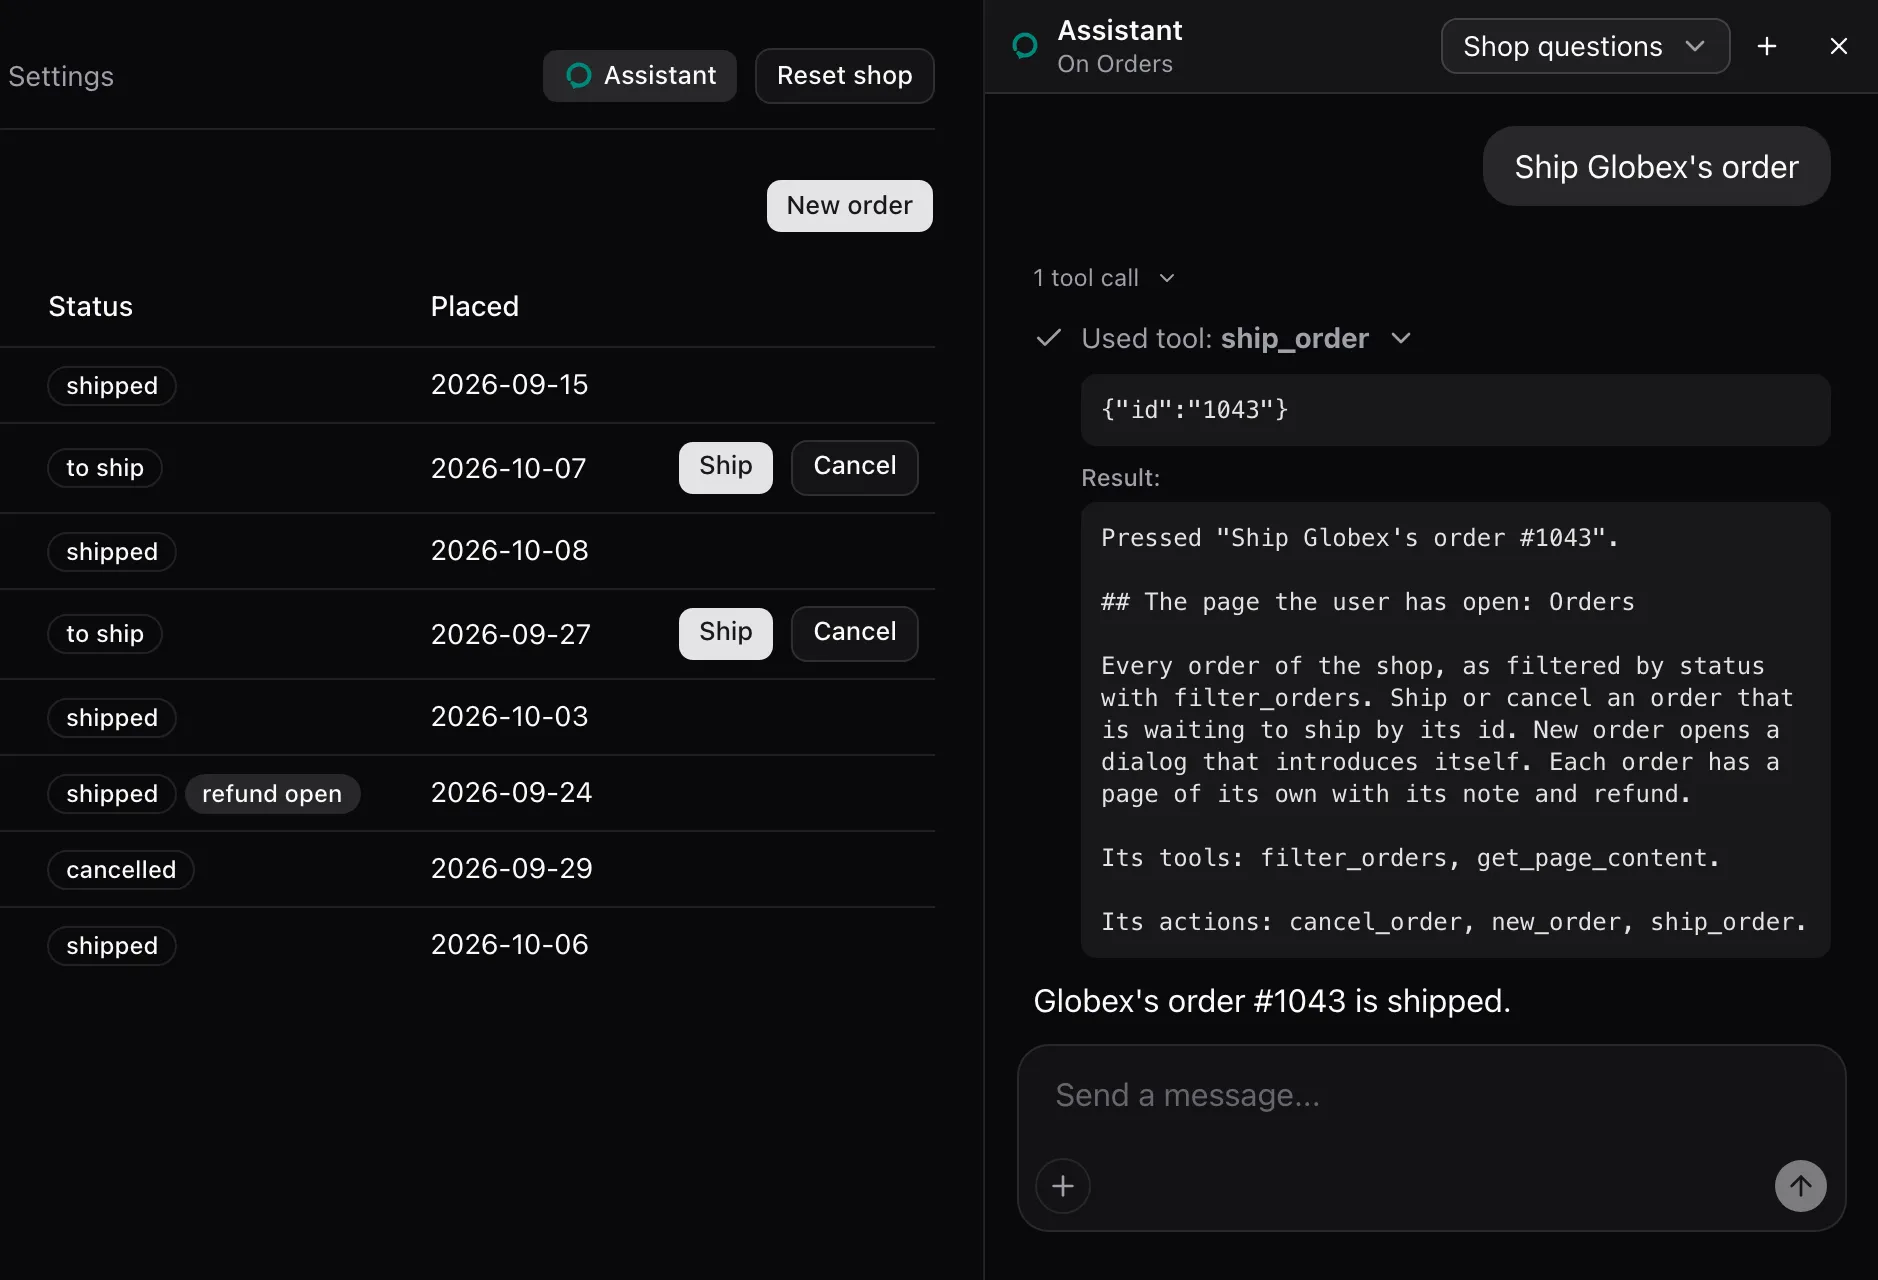Open the Shop questions dropdown

[x=1585, y=46]
